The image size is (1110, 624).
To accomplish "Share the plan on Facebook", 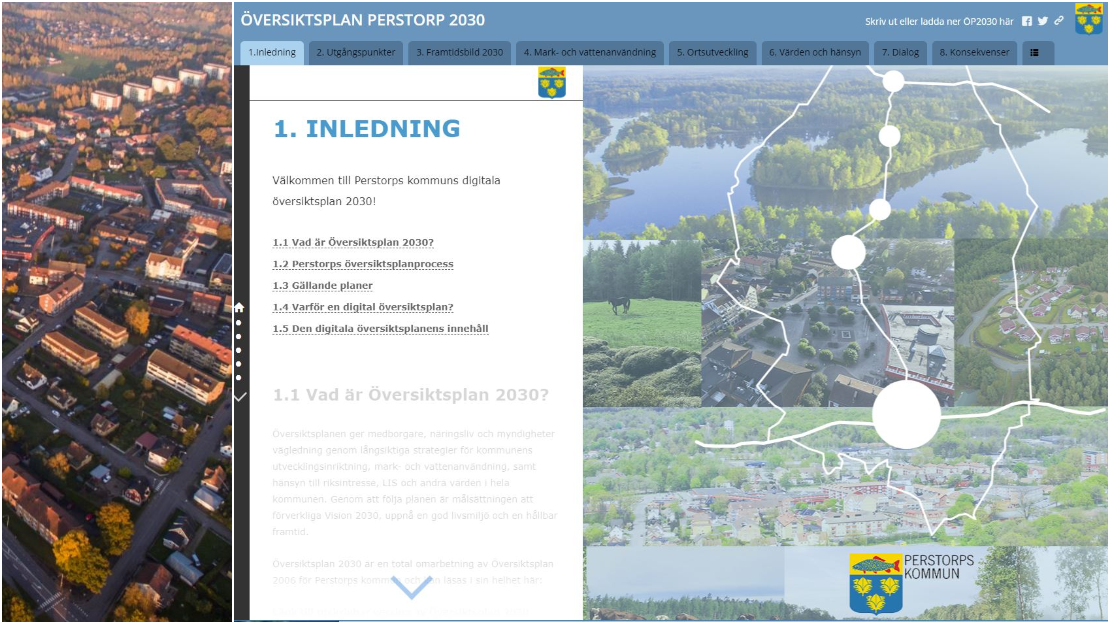I will [1026, 21].
